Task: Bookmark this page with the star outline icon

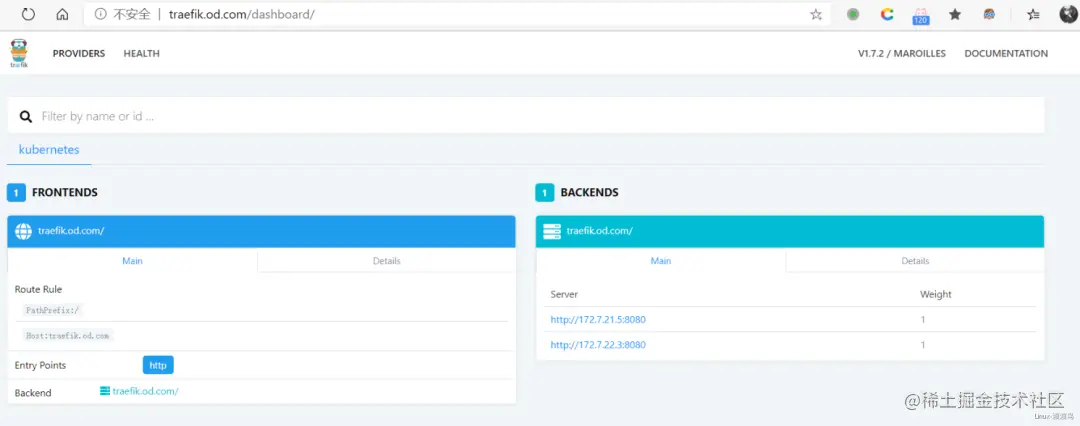Action: click(x=816, y=14)
